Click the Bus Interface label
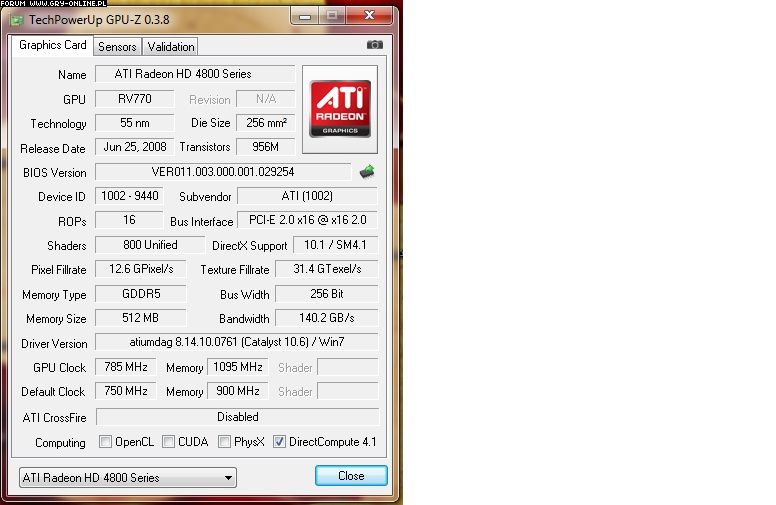 coord(201,222)
